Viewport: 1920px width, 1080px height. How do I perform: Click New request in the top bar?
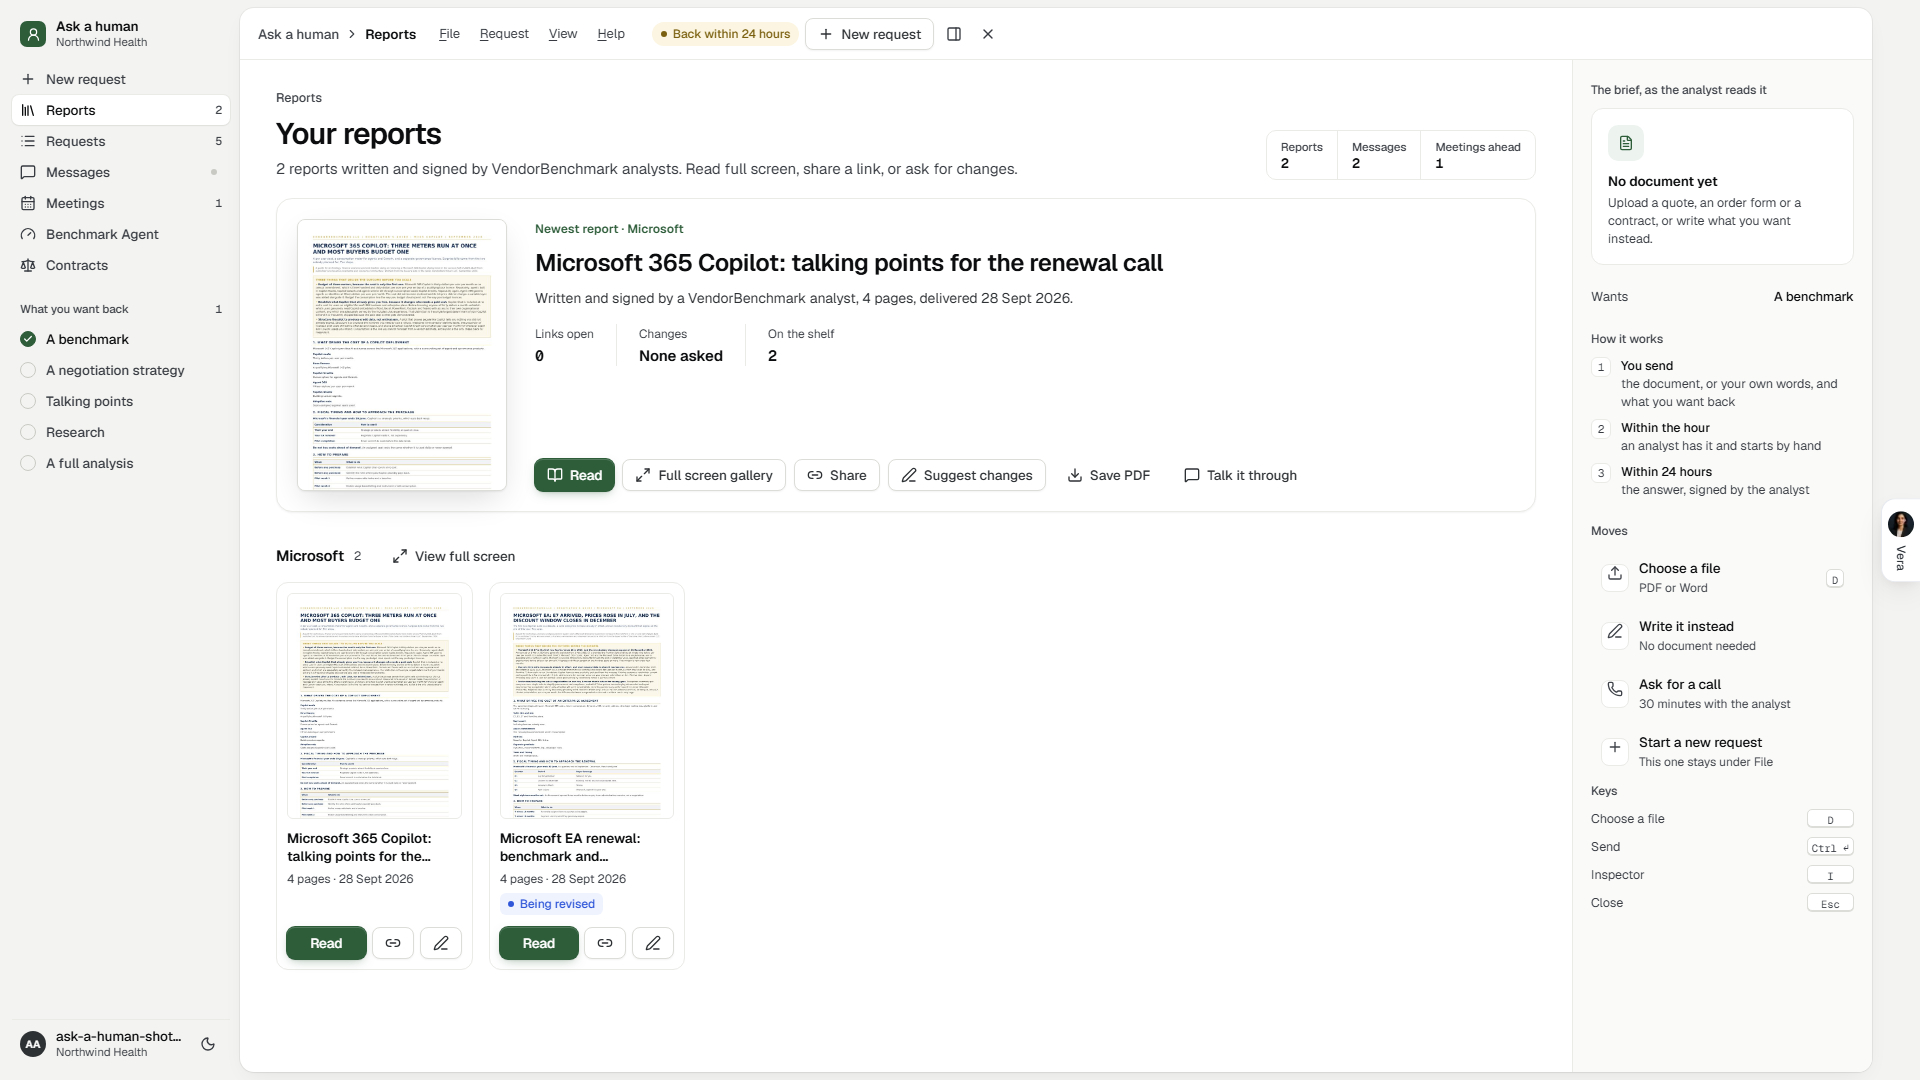pos(870,34)
